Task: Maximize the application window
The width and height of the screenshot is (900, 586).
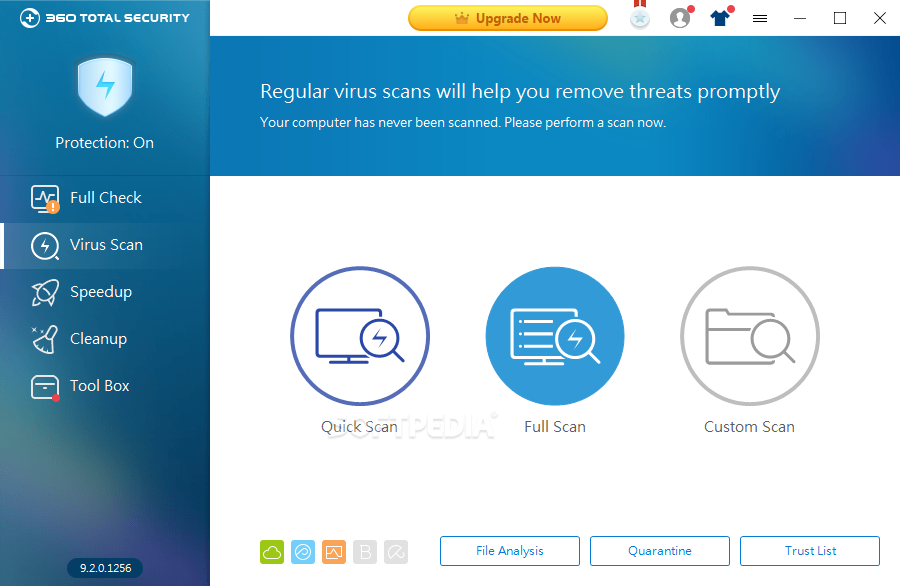Action: (840, 18)
